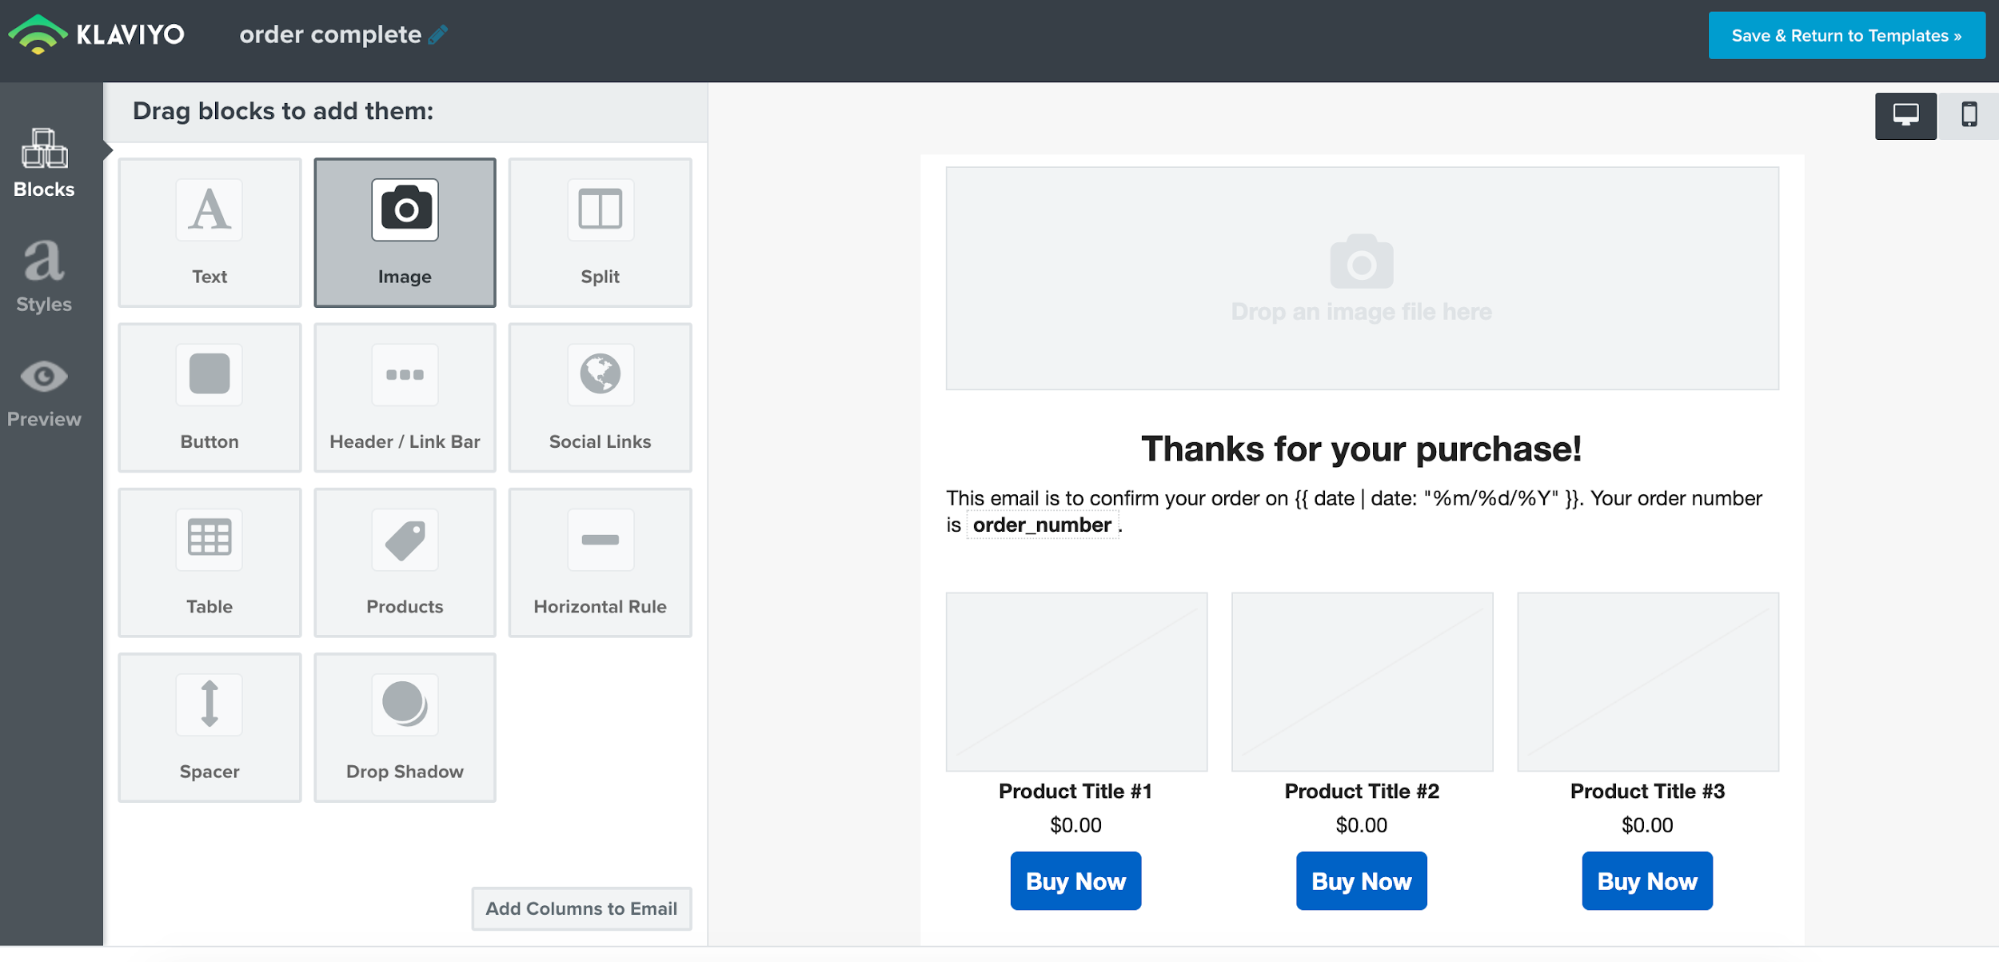This screenshot has width=1999, height=962.
Task: Click the $0.00 price under Product #3
Action: pos(1648,825)
